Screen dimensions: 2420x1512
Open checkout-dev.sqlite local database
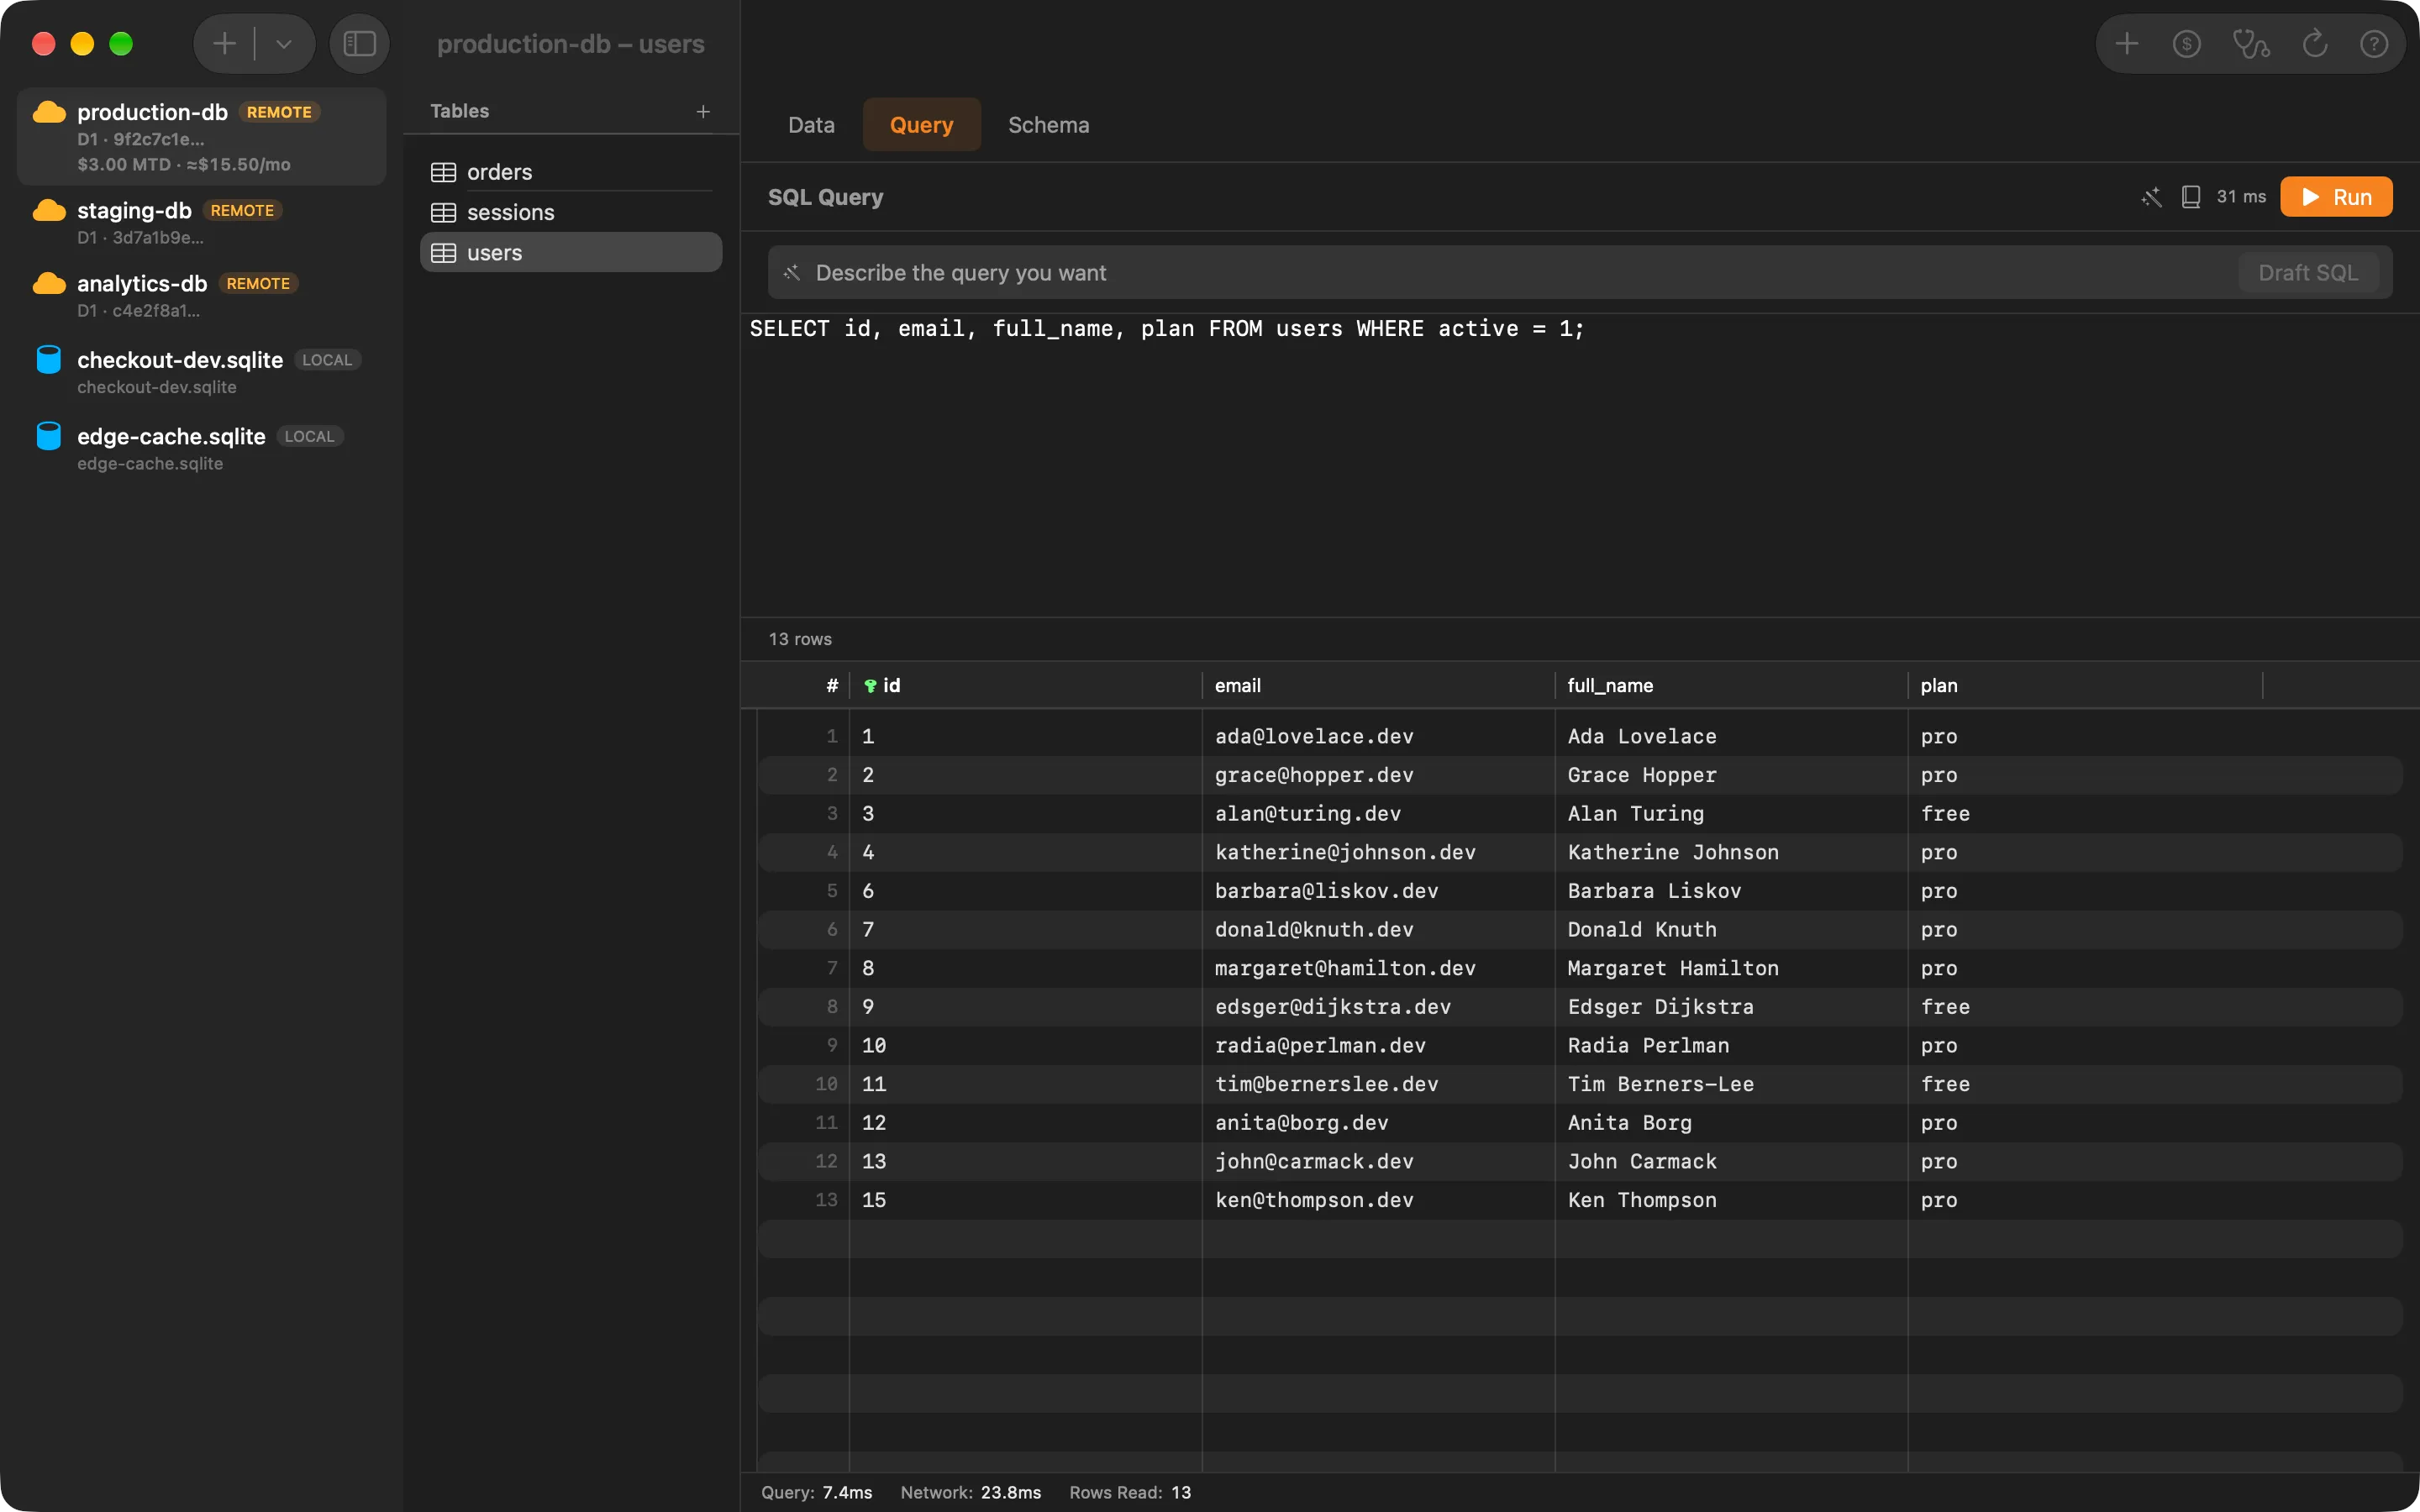coord(202,372)
